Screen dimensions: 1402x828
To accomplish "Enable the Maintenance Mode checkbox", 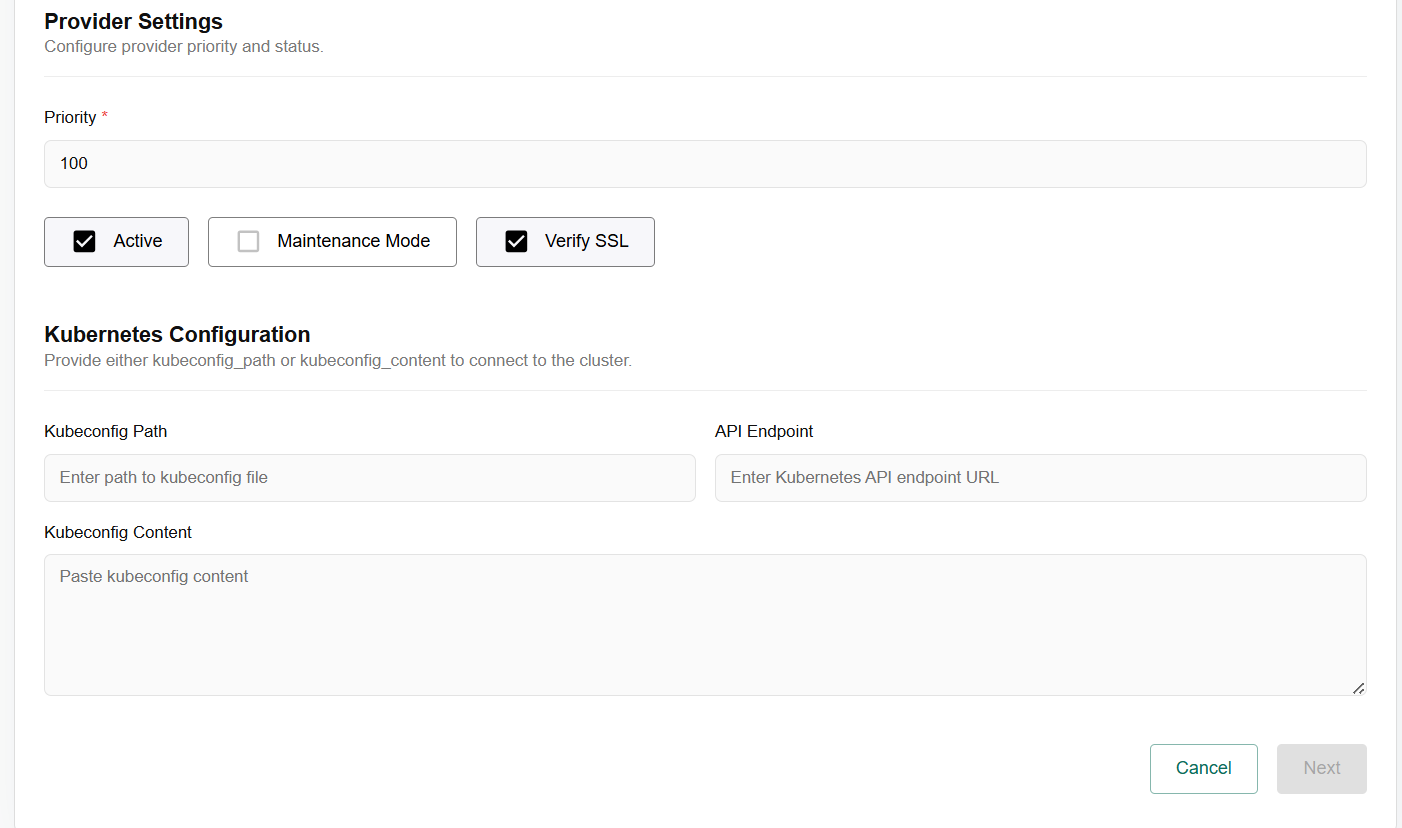I will (248, 242).
